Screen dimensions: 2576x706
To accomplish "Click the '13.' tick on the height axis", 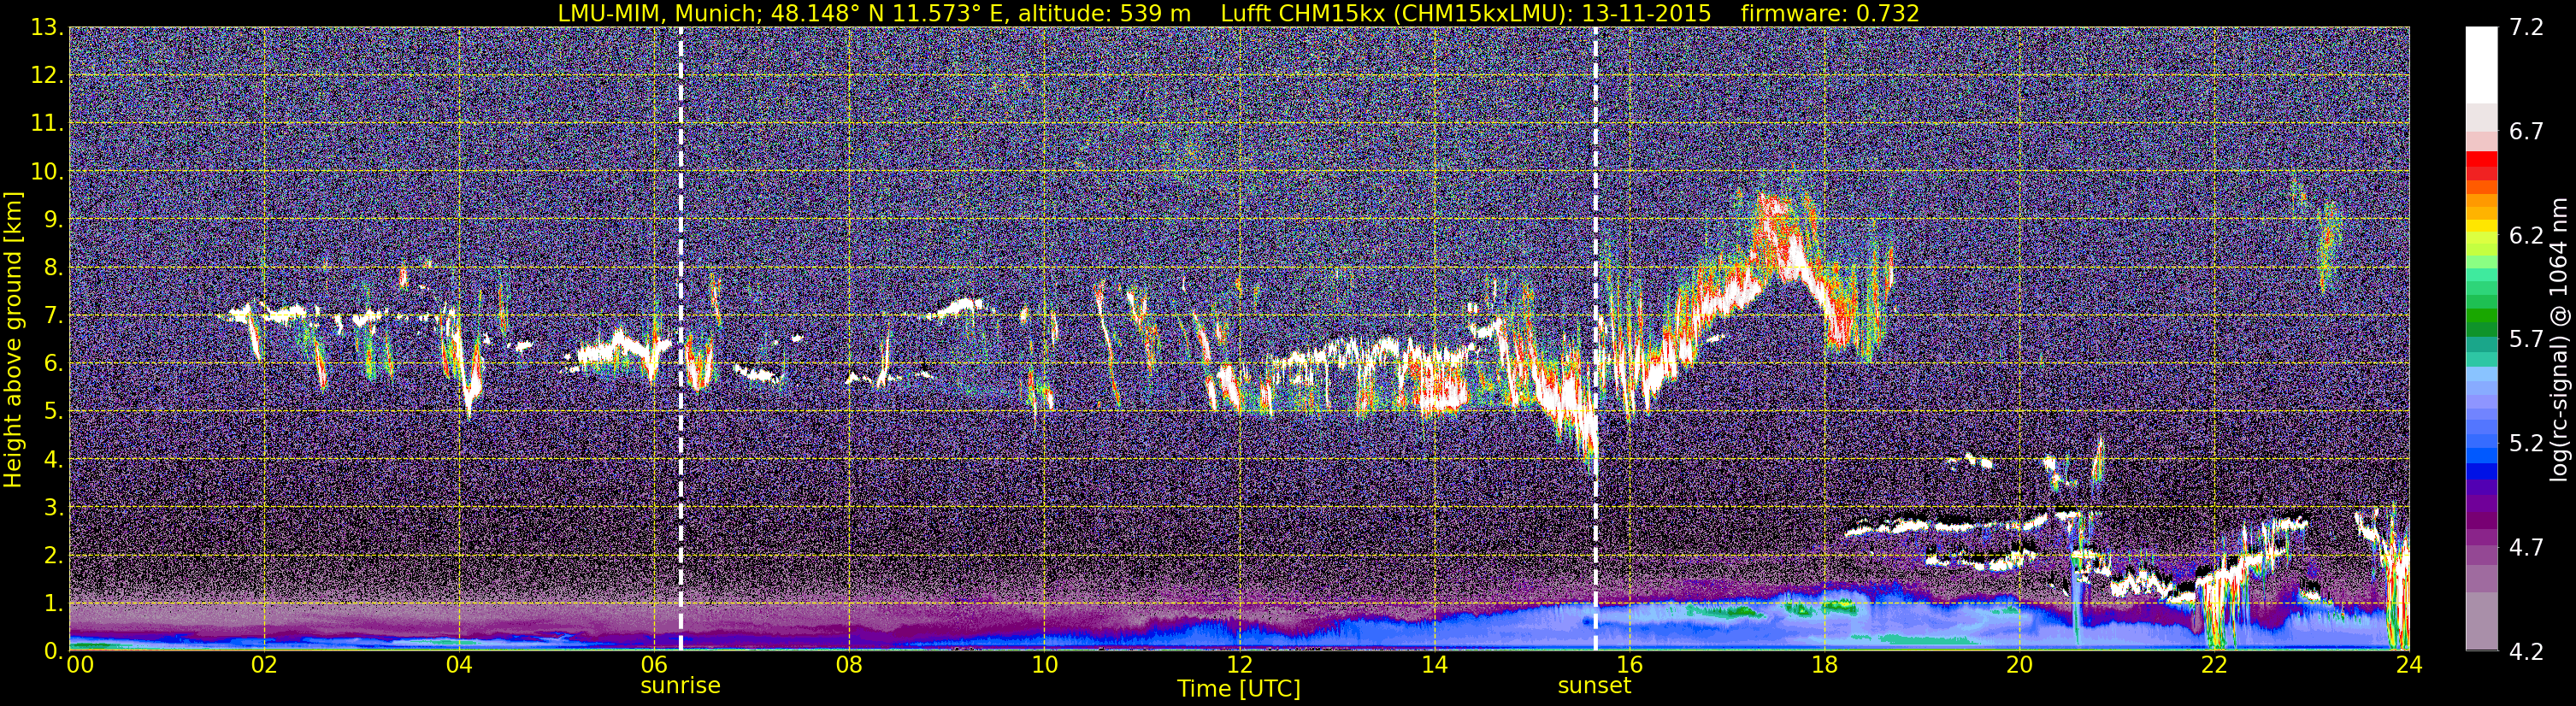I will 47,27.
